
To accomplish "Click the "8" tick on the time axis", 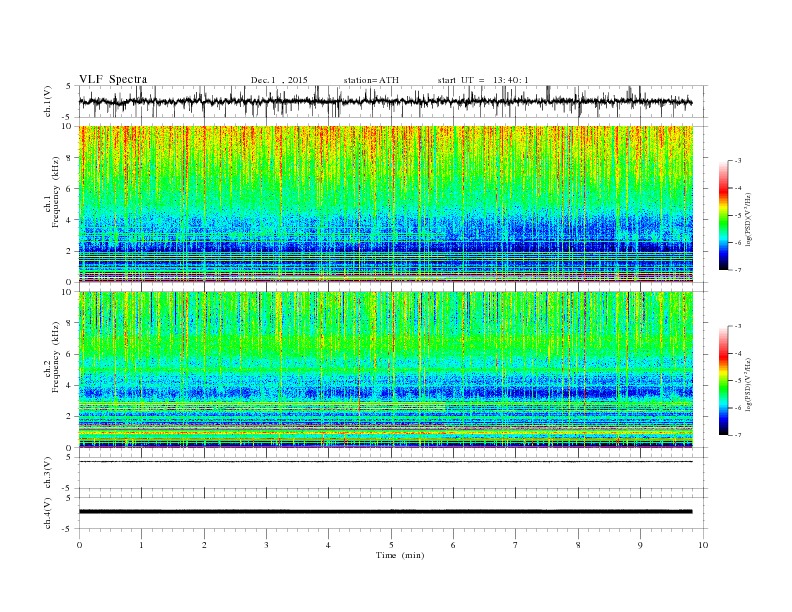I will pos(578,545).
